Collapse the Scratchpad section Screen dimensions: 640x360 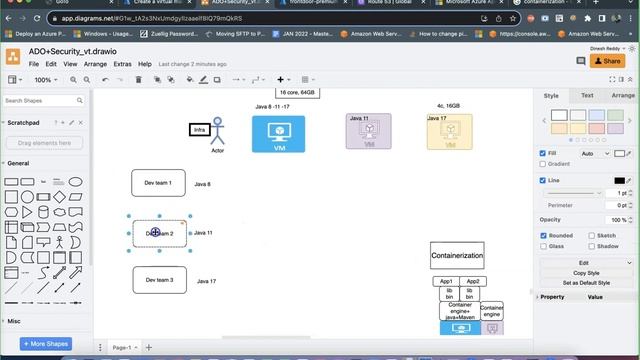point(23,122)
